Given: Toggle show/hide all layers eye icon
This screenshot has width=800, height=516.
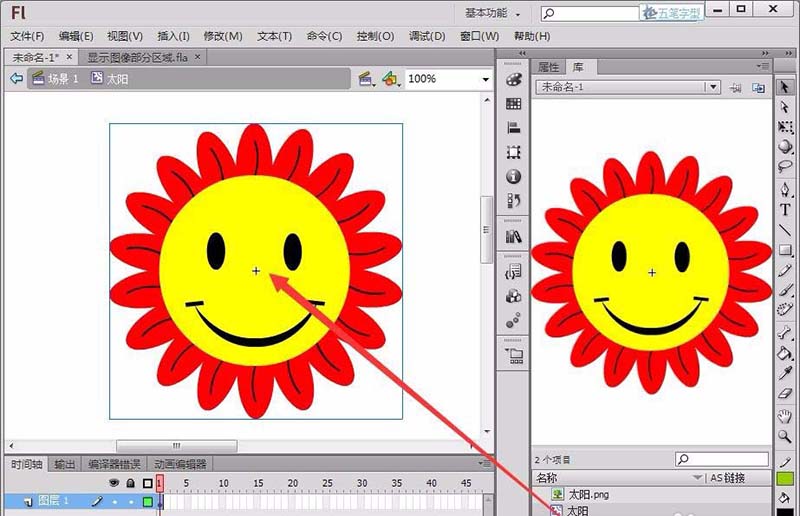Looking at the screenshot, I should tap(114, 483).
